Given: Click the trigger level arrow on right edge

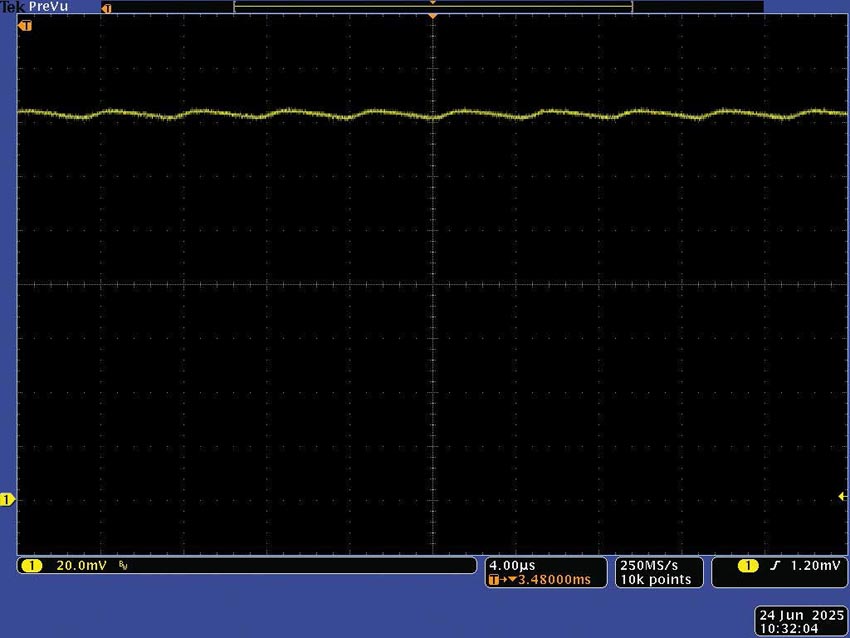Looking at the screenshot, I should tap(841, 495).
